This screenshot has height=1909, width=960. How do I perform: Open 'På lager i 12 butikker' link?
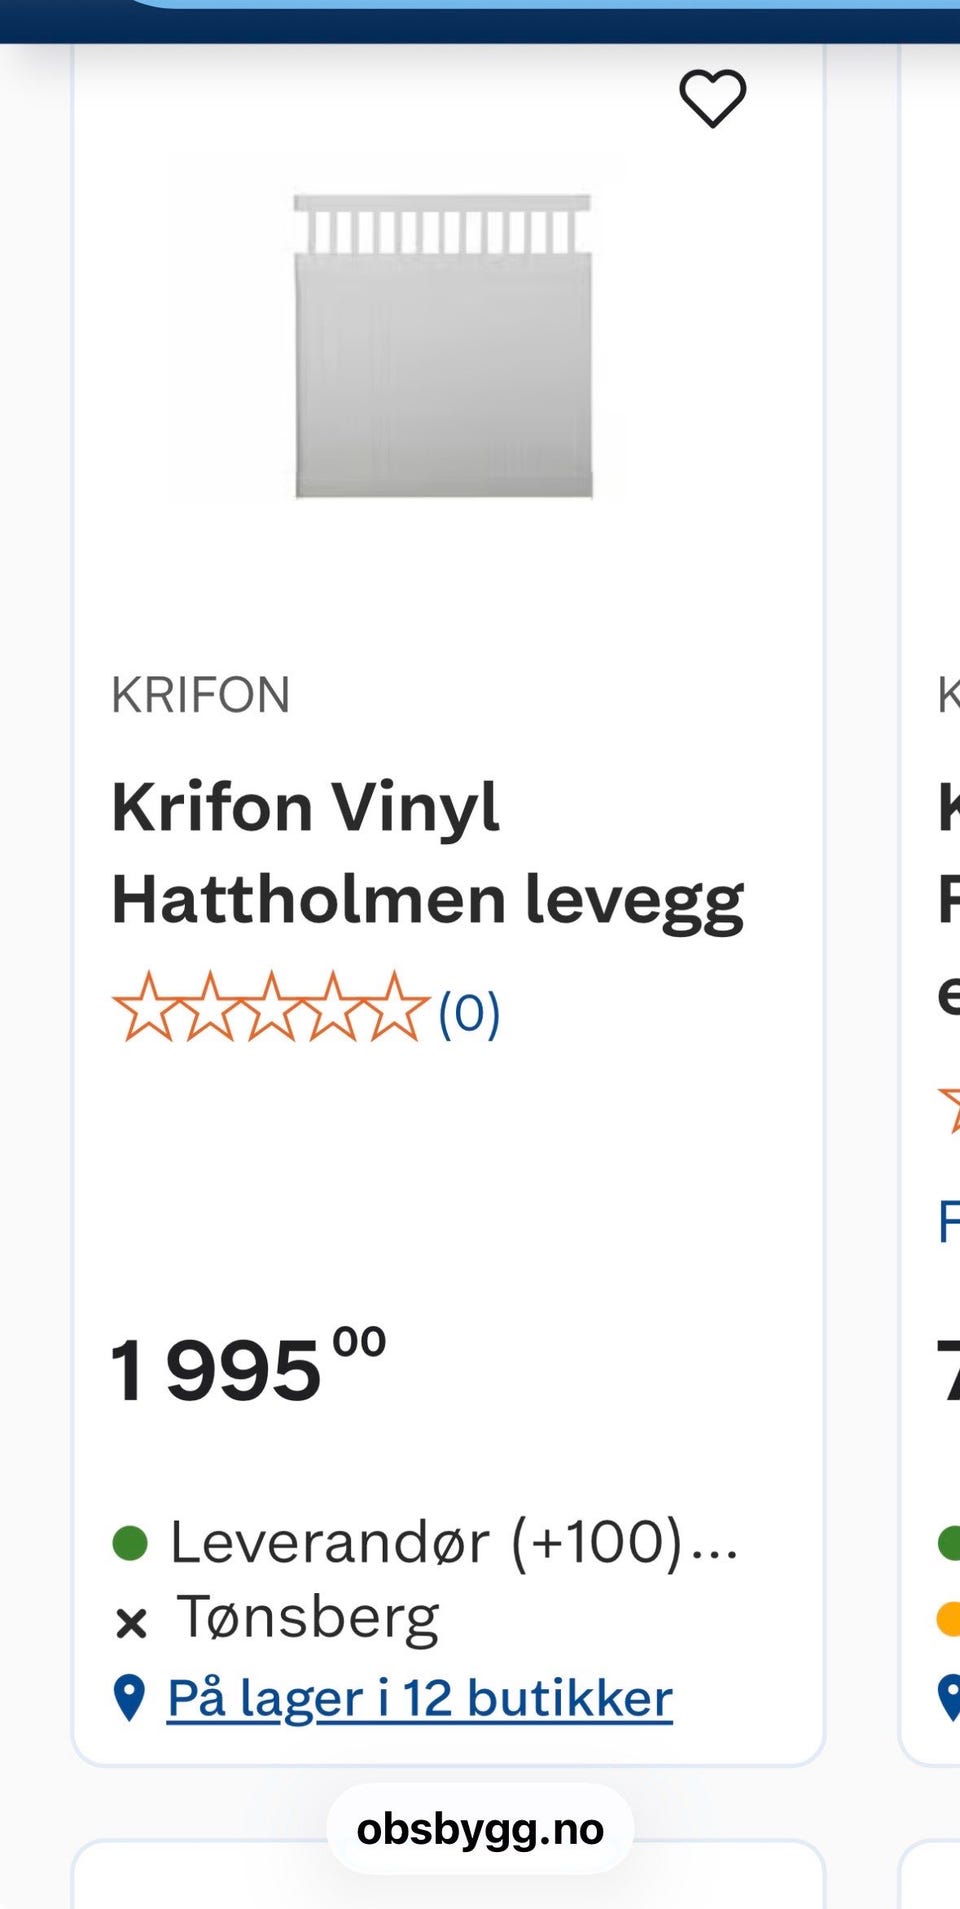click(x=420, y=1698)
